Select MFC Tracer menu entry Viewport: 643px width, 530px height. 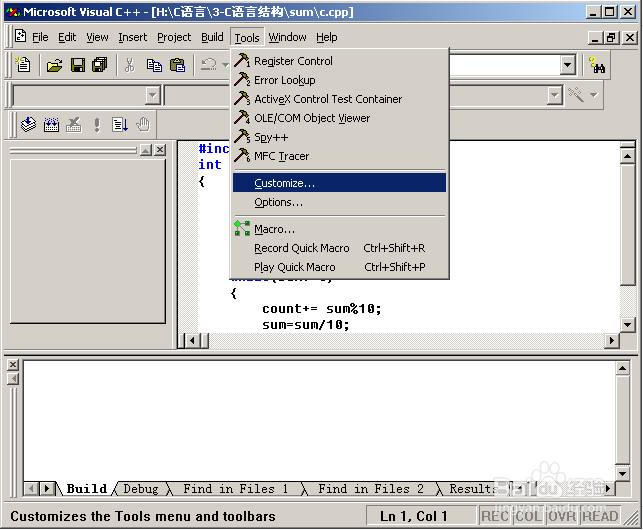pyautogui.click(x=339, y=156)
